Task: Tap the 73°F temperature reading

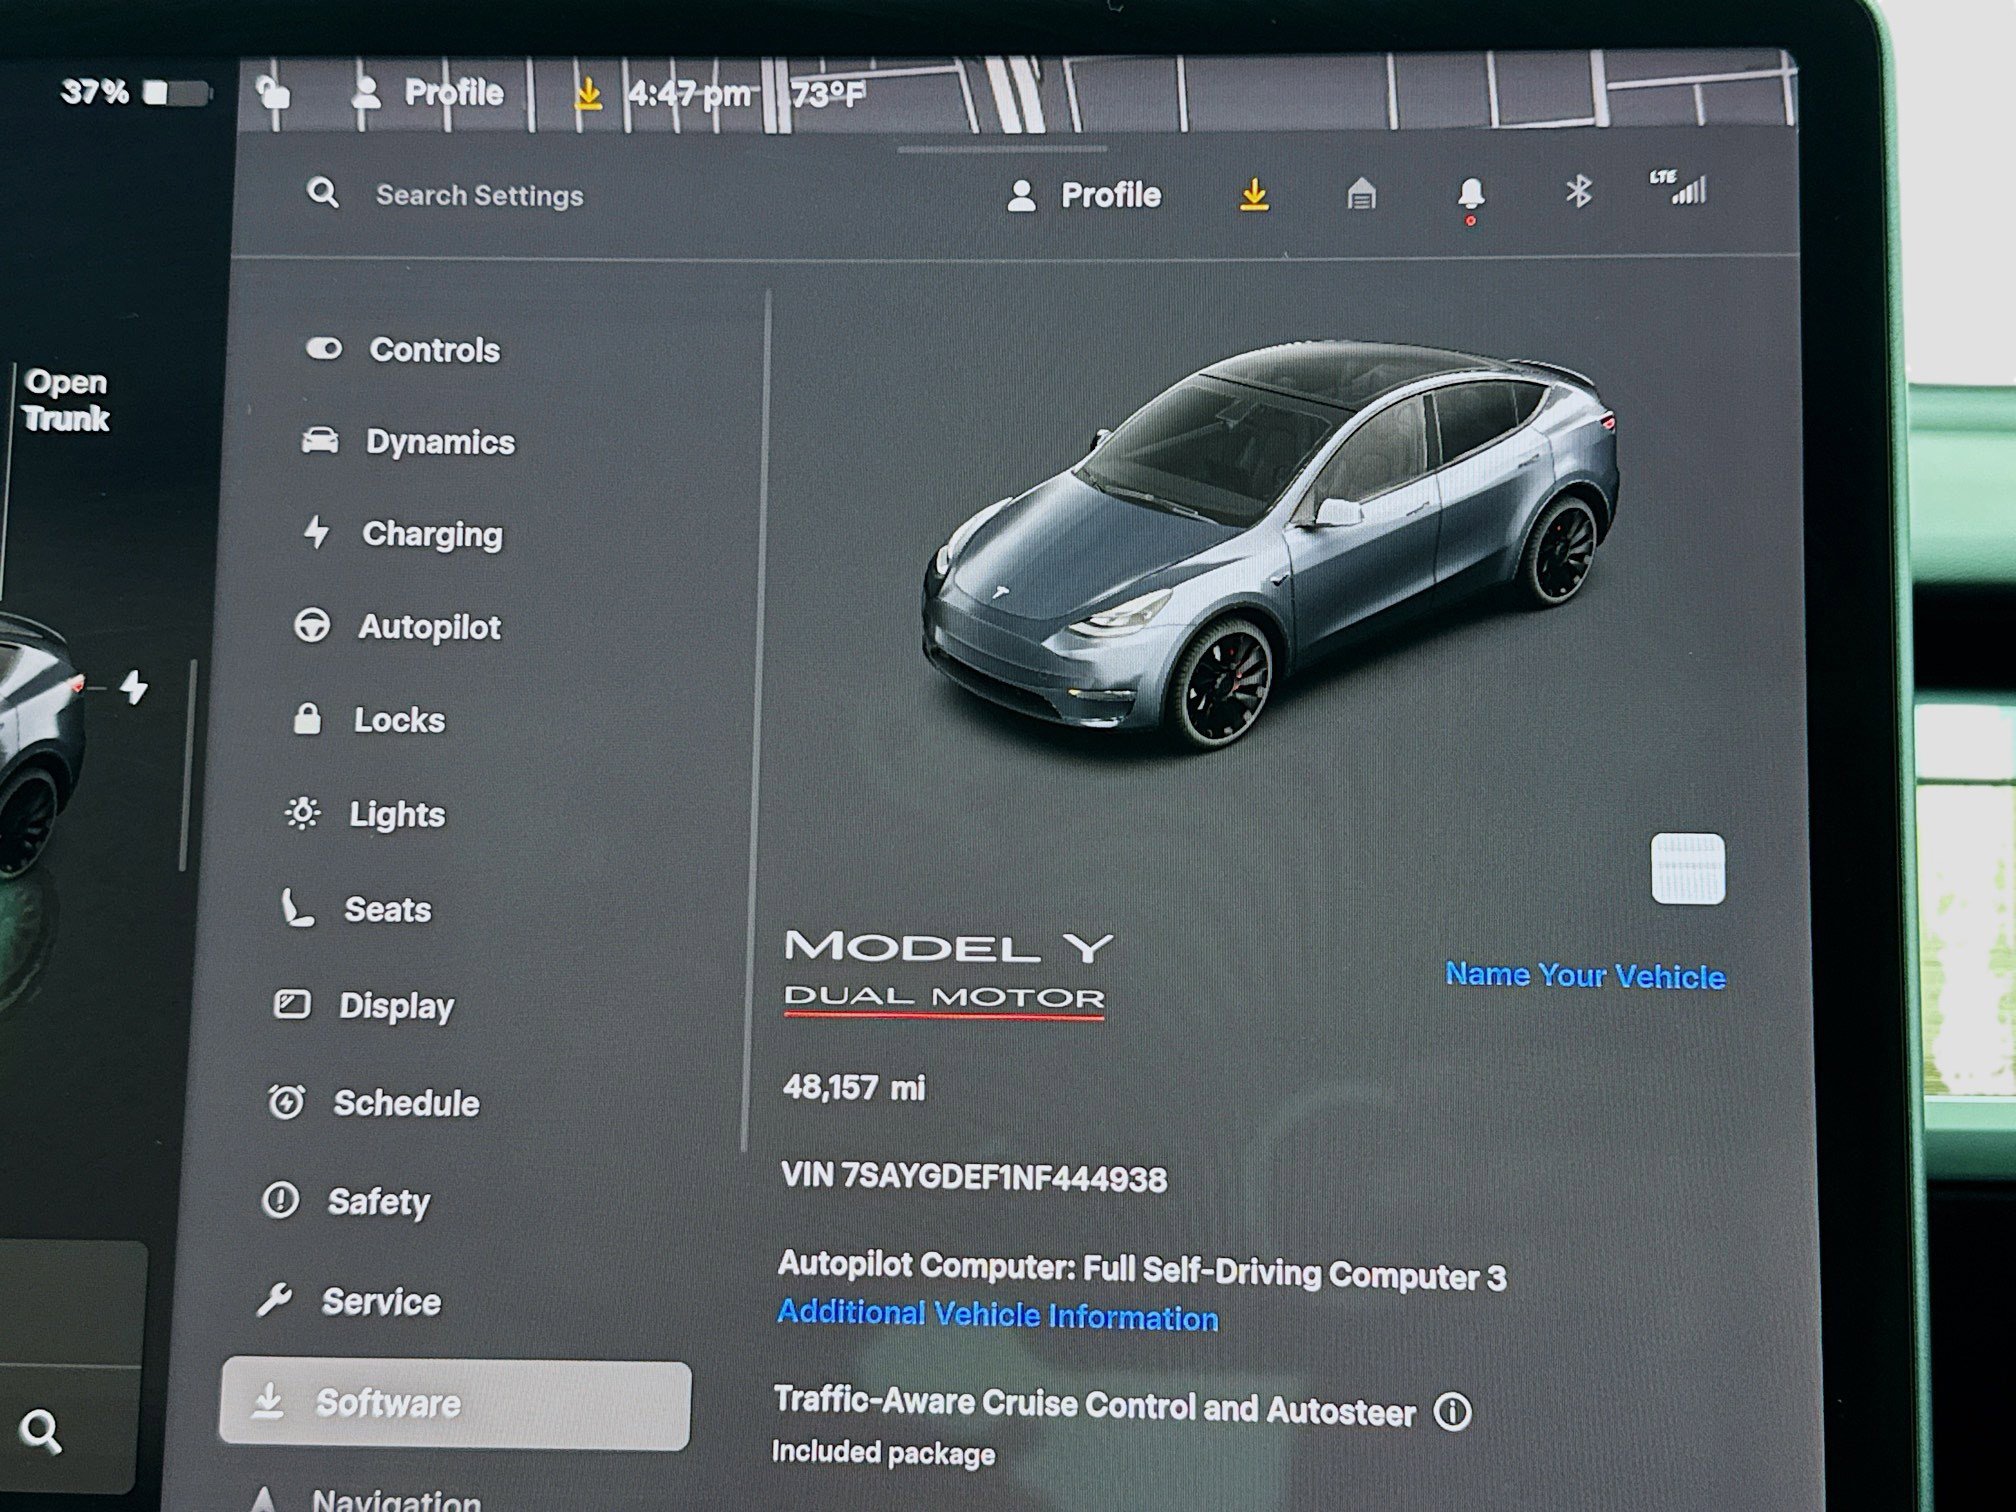Action: [827, 94]
